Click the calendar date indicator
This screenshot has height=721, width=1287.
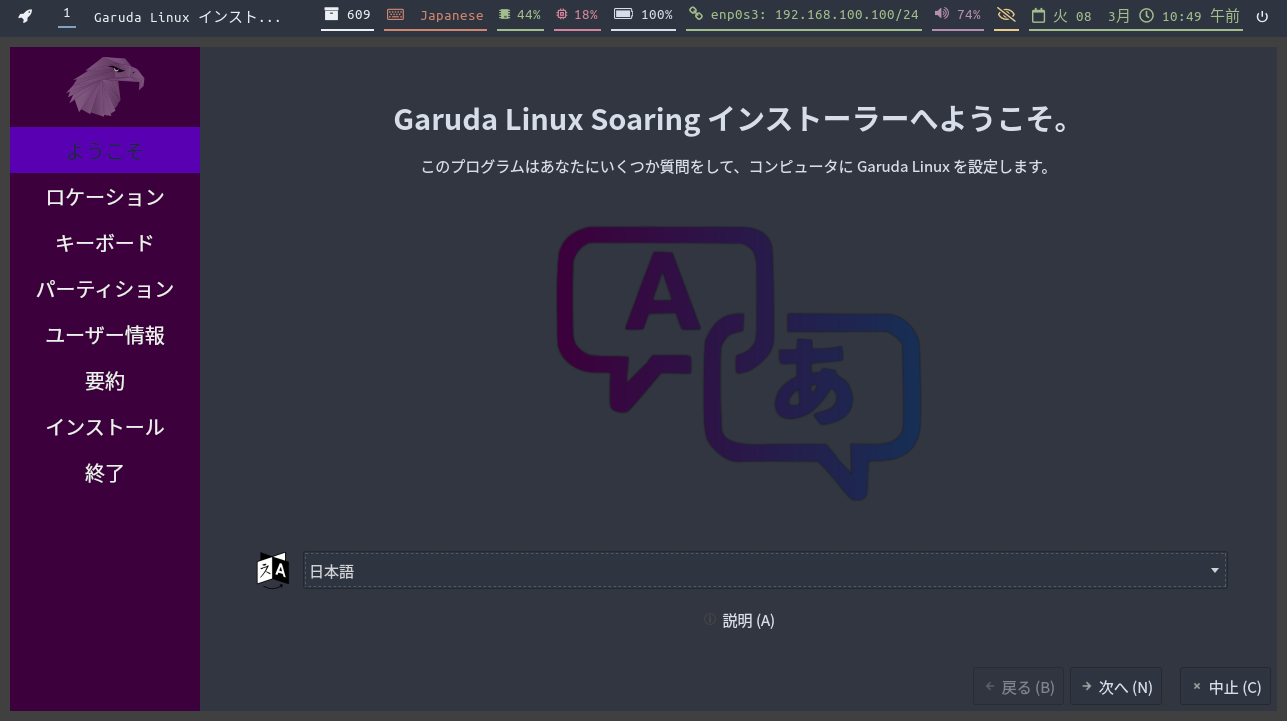(1080, 15)
